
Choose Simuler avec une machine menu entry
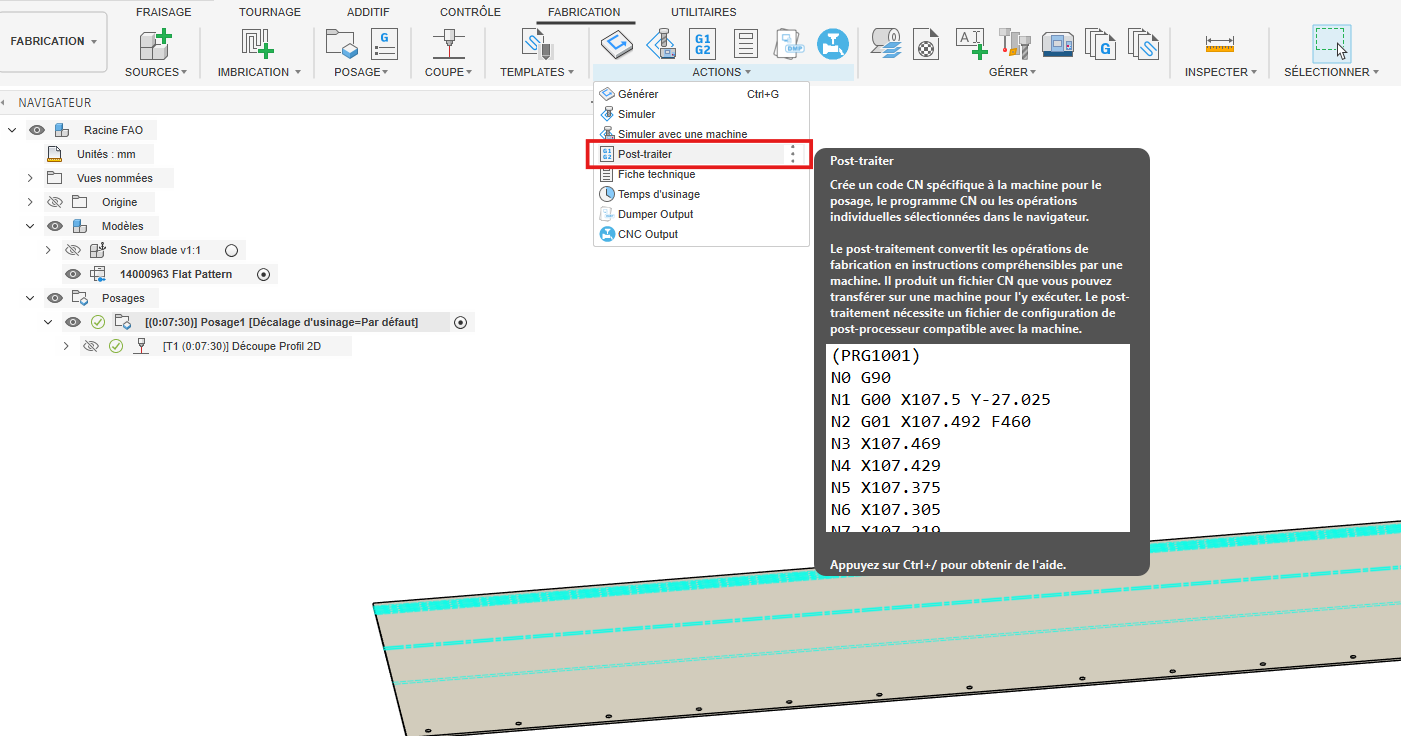(x=701, y=134)
